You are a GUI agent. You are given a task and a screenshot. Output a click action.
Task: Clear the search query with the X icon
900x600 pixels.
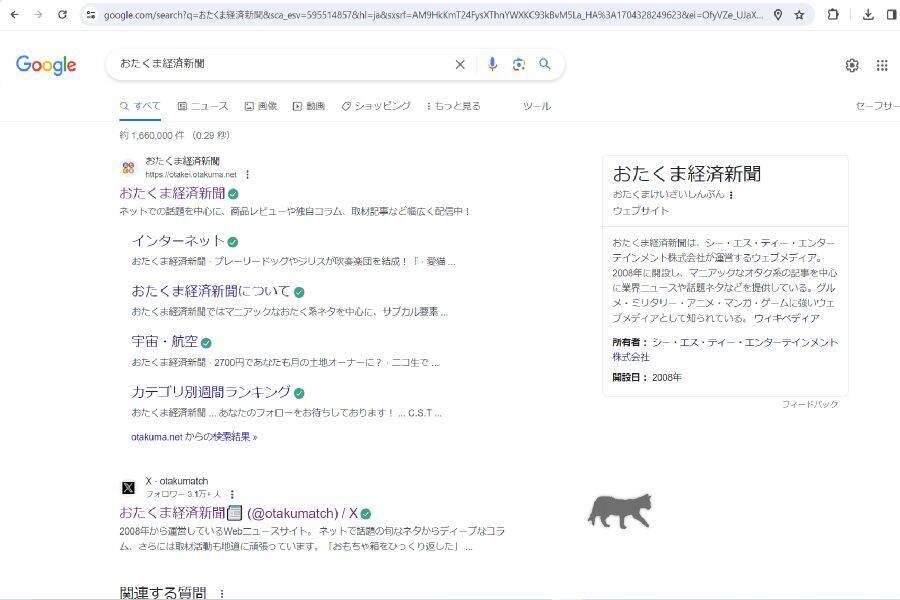click(459, 64)
